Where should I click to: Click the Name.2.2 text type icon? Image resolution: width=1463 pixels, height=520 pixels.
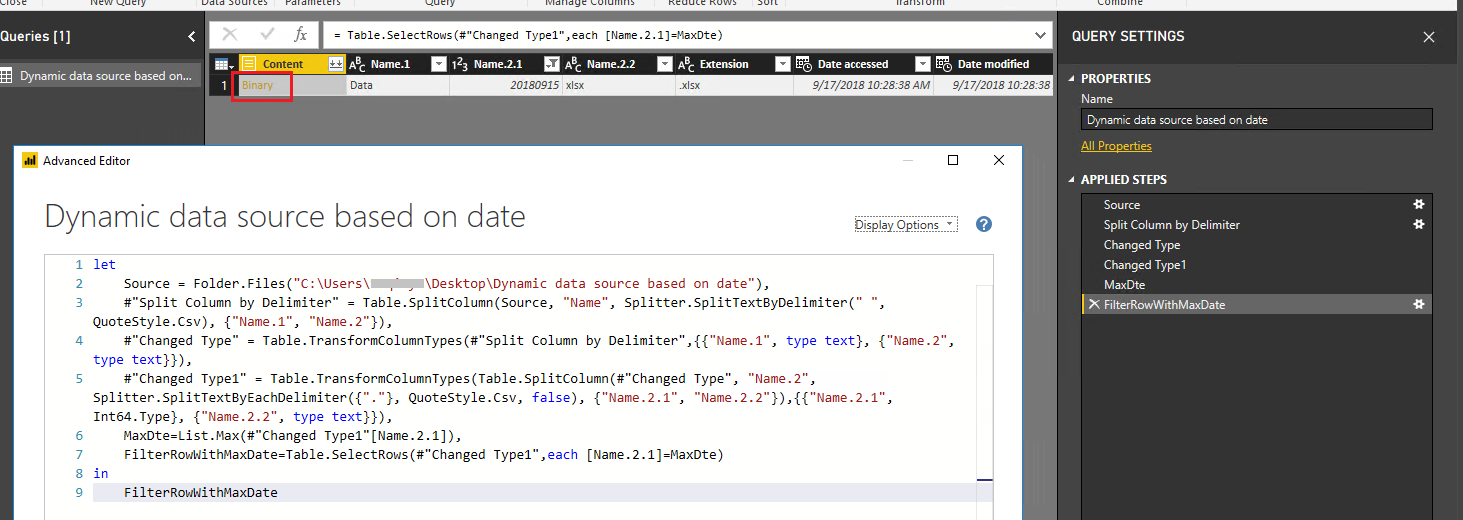[573, 64]
